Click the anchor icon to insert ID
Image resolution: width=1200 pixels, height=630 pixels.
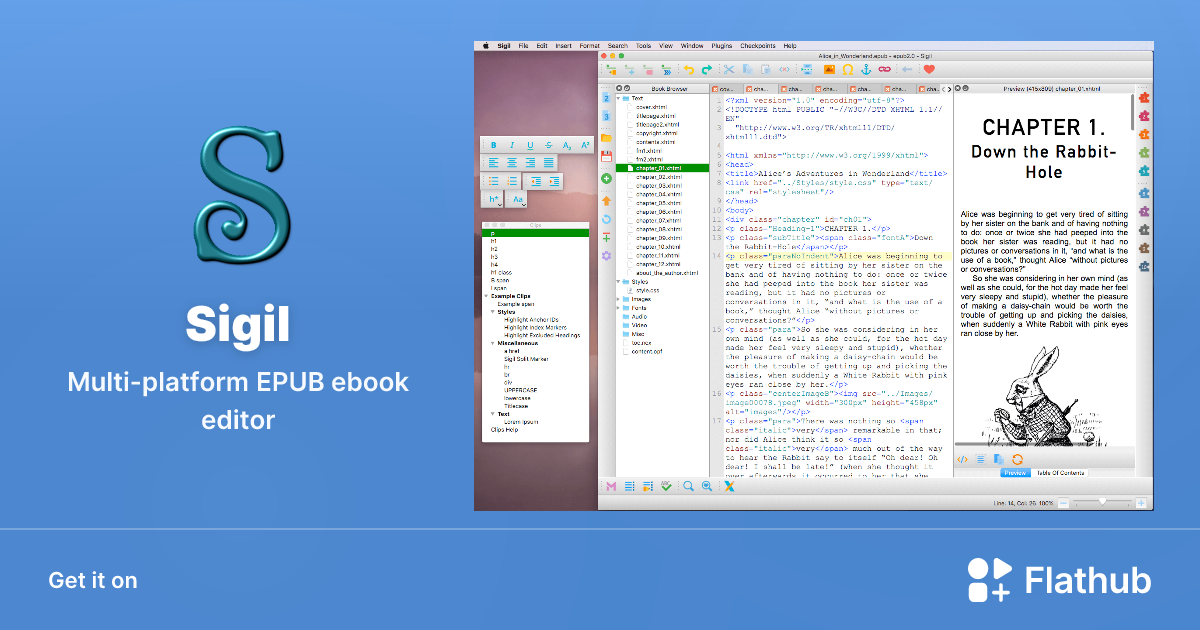point(866,69)
